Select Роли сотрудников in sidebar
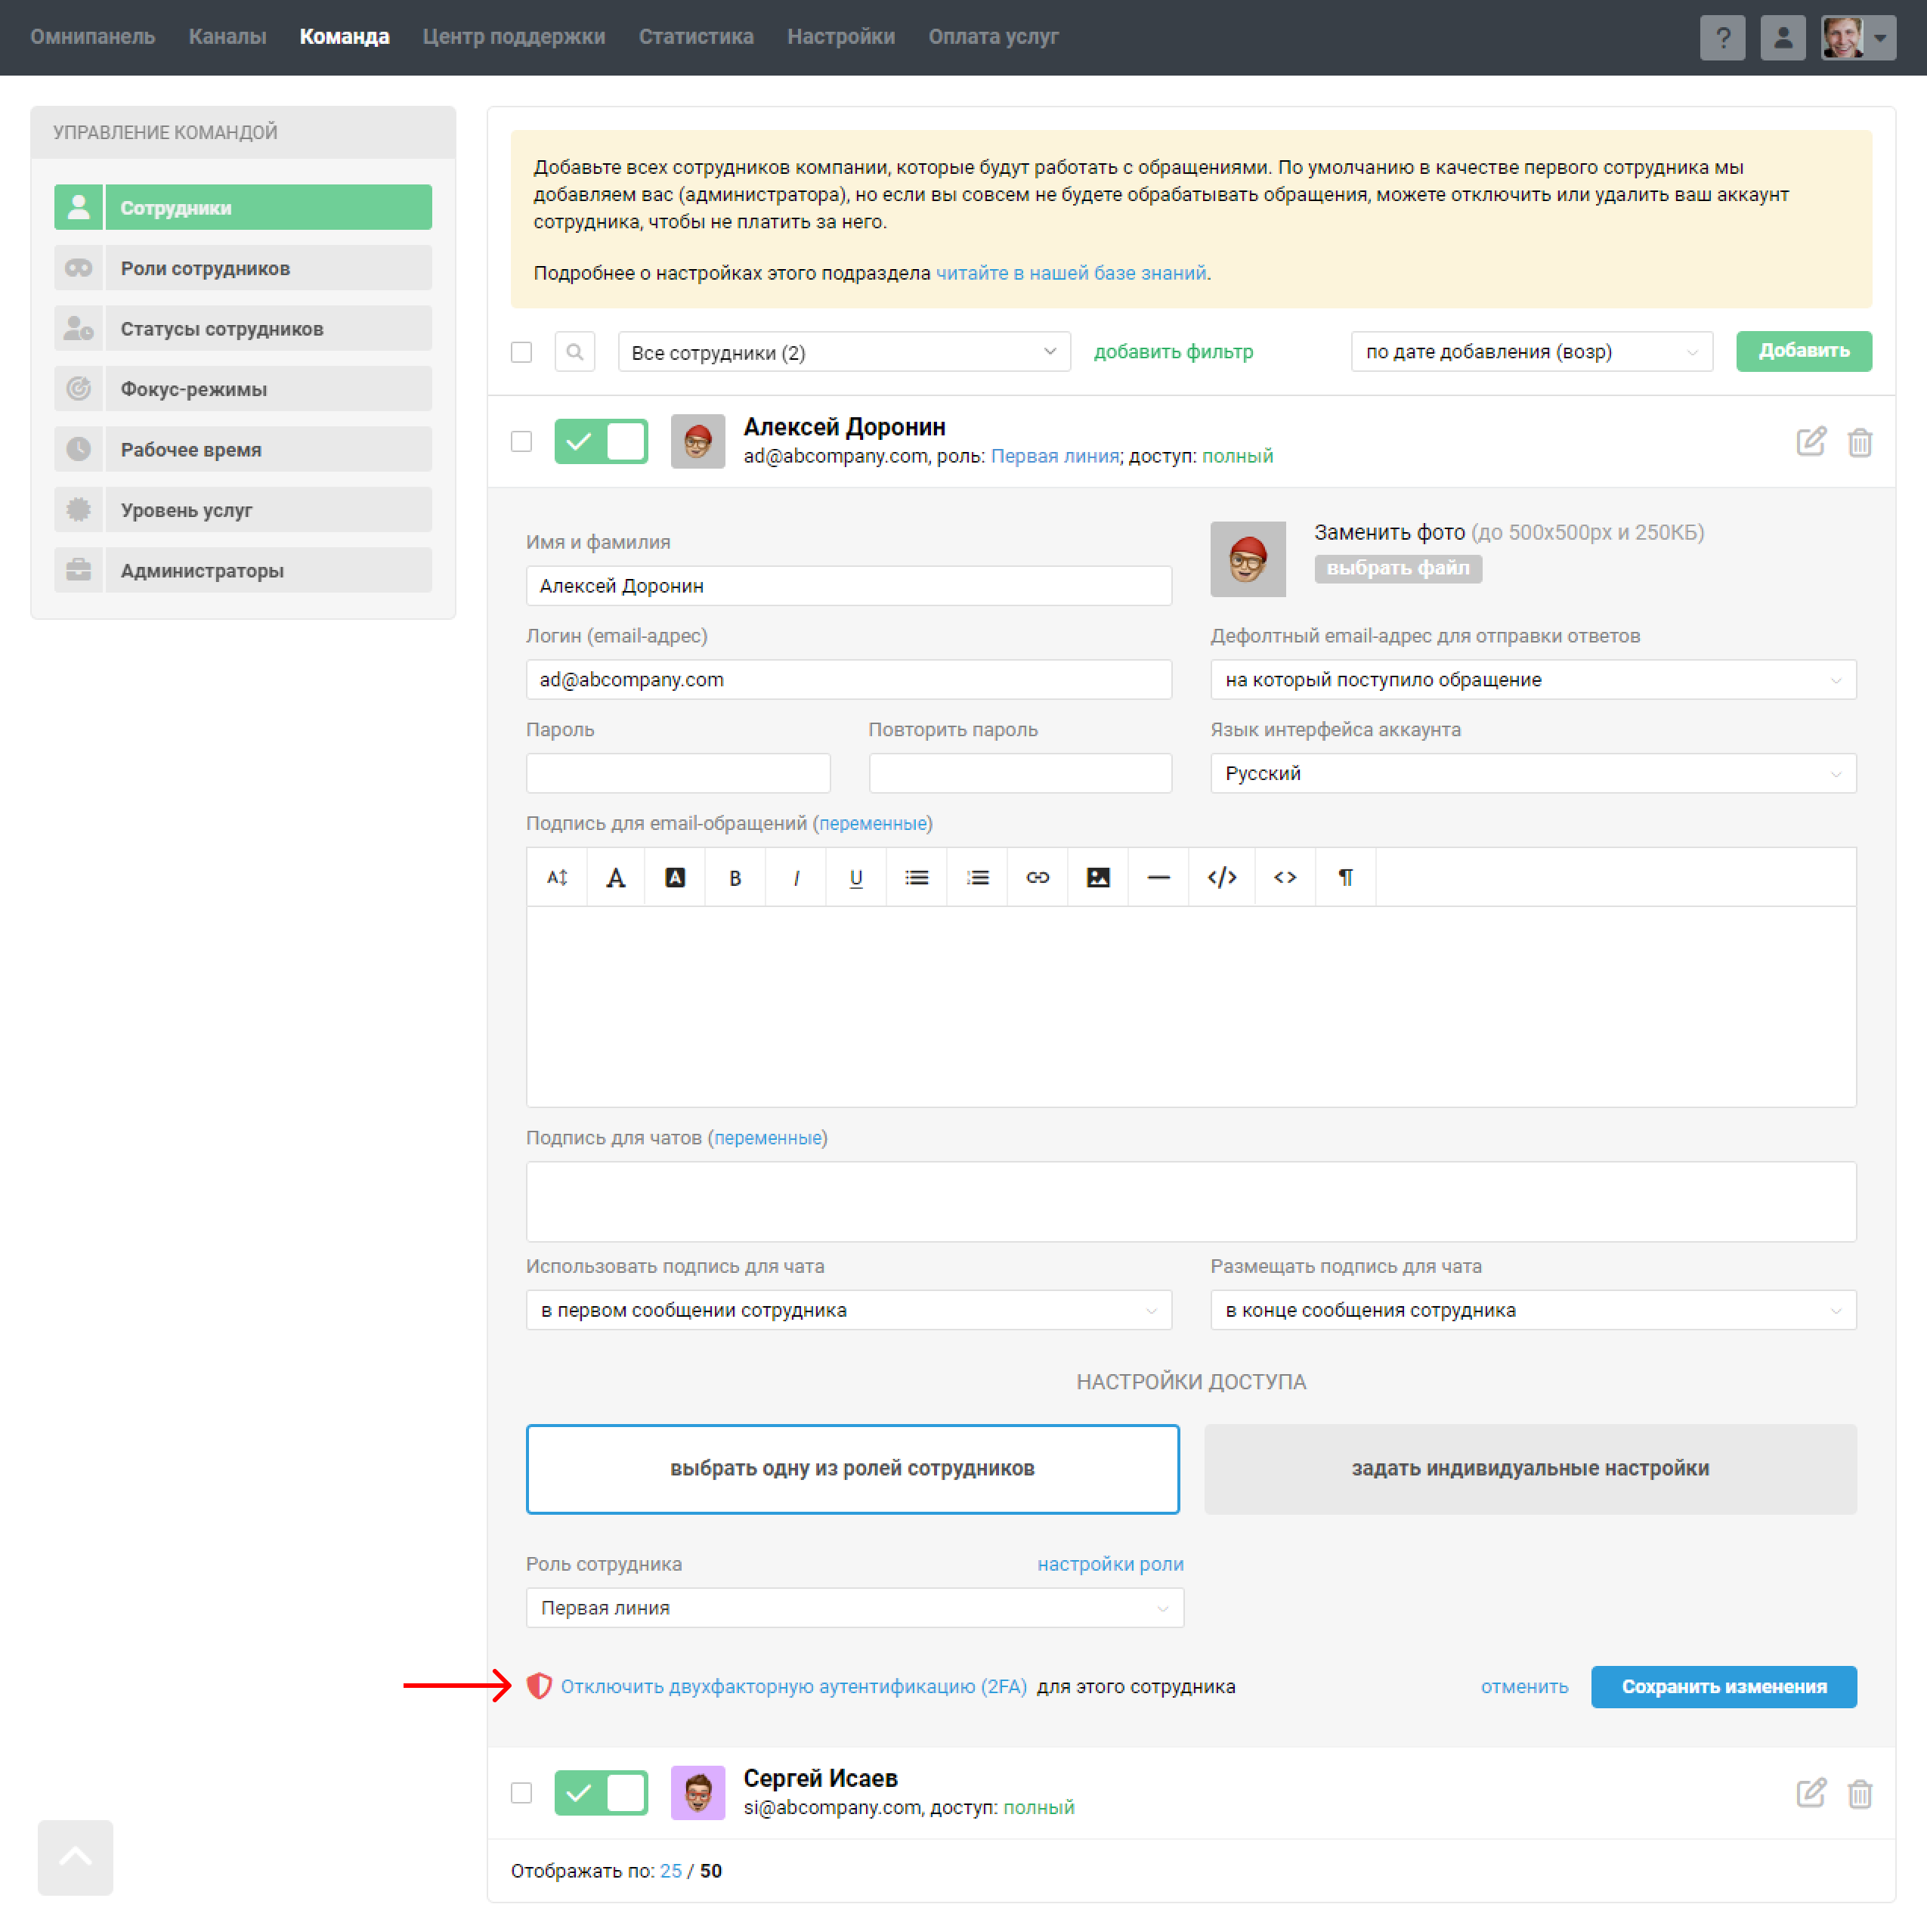 point(243,268)
